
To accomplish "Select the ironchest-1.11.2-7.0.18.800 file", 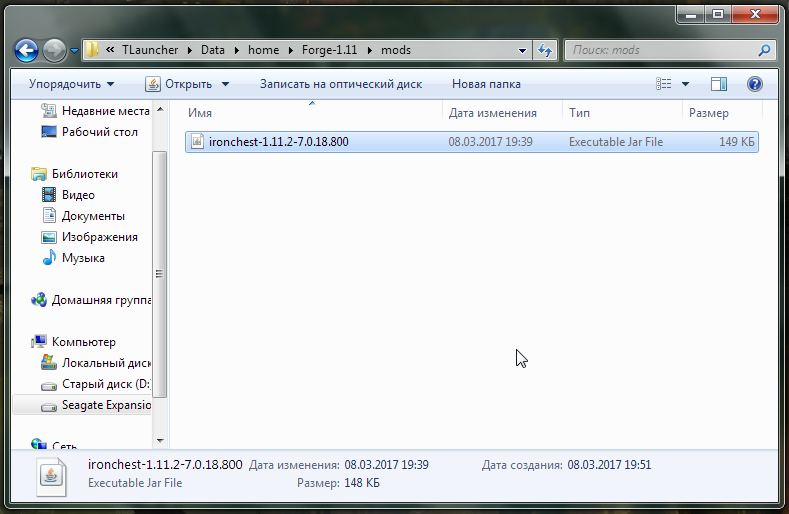I will tap(471, 142).
